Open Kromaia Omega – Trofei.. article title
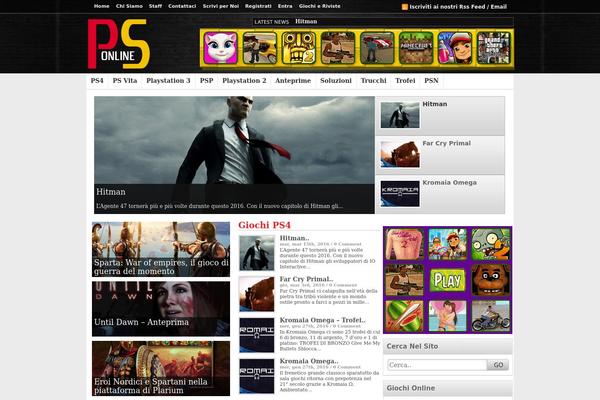This screenshot has height=400, width=600. tap(323, 320)
